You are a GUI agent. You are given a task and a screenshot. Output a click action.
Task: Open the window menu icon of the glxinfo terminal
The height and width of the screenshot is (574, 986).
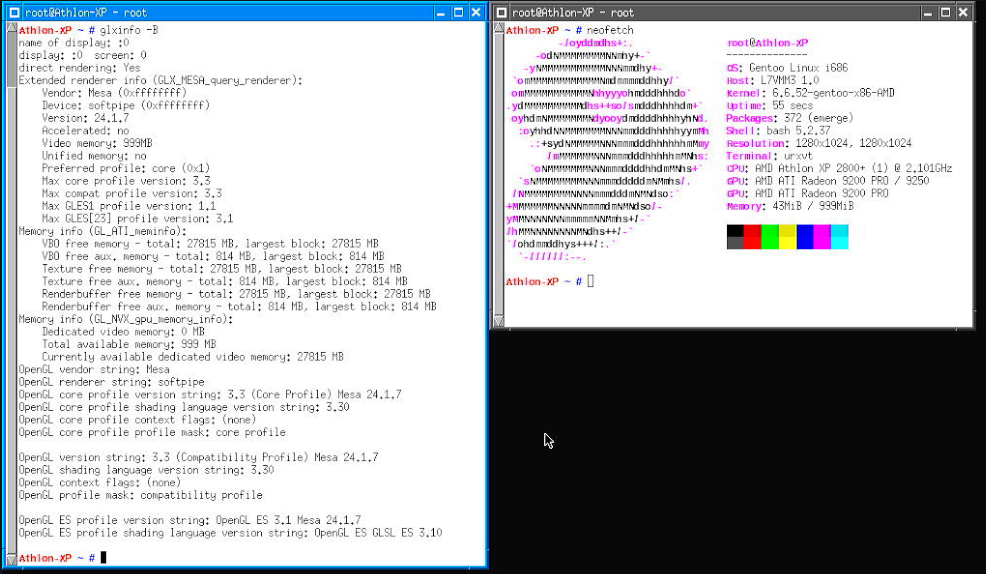click(14, 12)
